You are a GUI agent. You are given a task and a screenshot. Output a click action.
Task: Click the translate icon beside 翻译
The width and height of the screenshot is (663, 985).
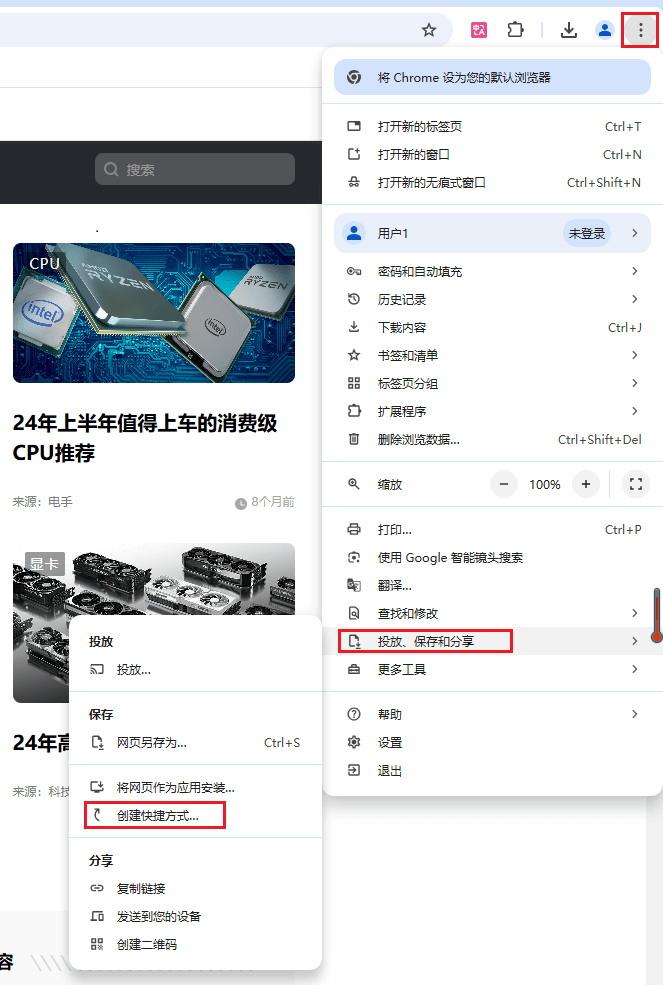pyautogui.click(x=354, y=585)
